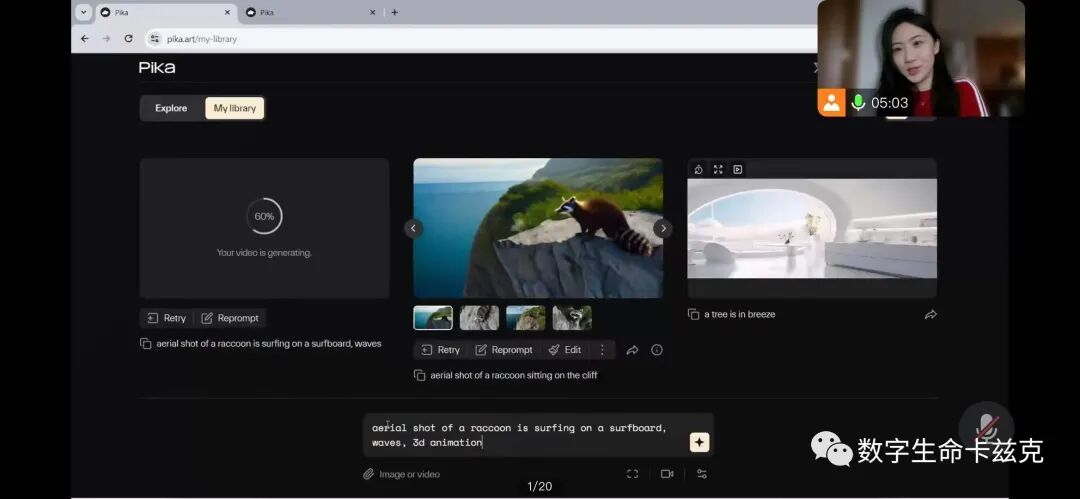Select the second raccoon thumbnail variation

[x=479, y=318]
